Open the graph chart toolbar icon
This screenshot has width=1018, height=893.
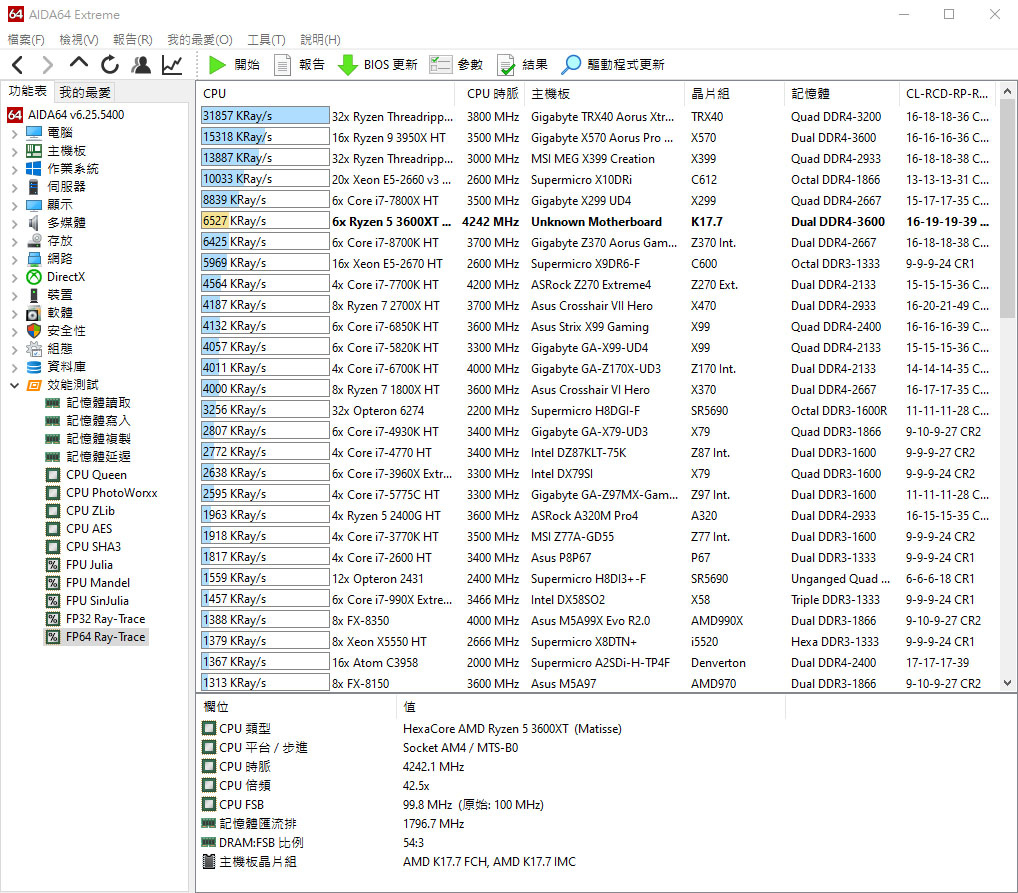[x=172, y=64]
